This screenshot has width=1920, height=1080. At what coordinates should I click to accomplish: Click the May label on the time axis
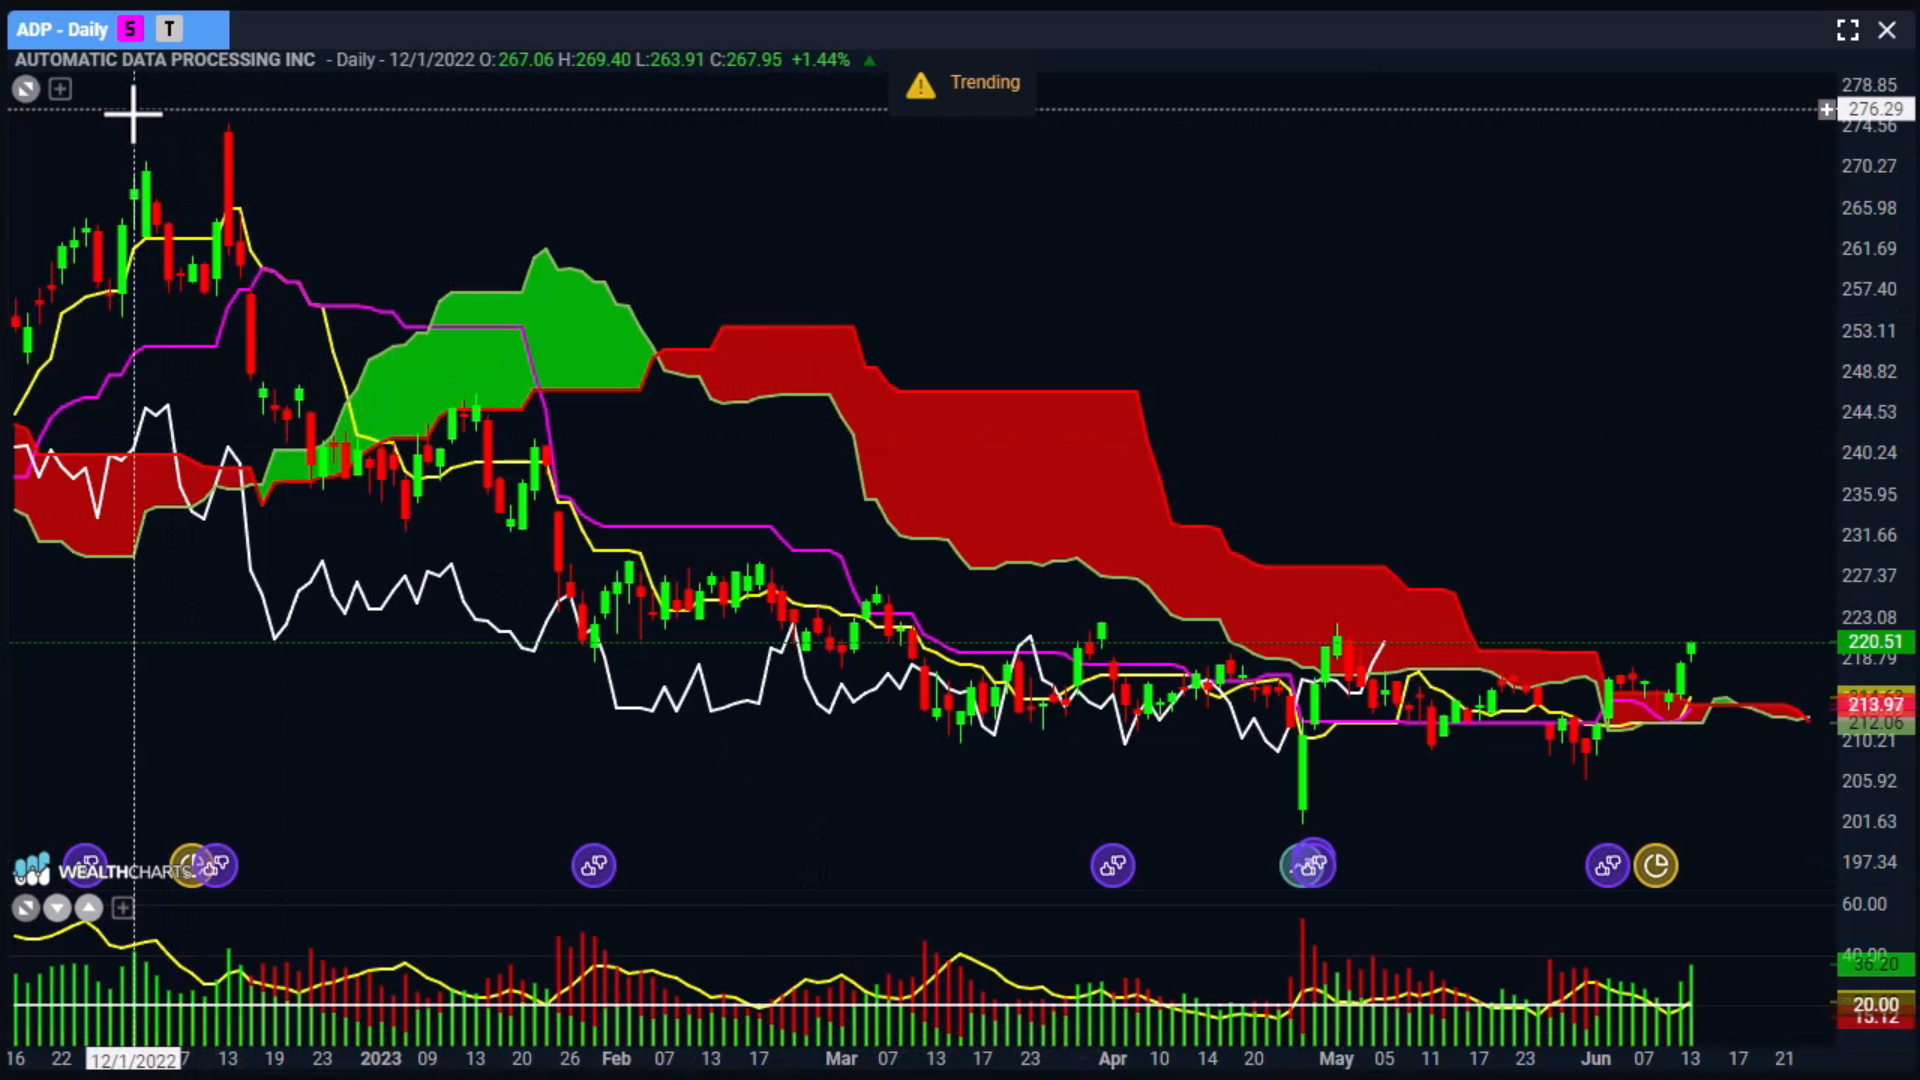point(1336,1058)
